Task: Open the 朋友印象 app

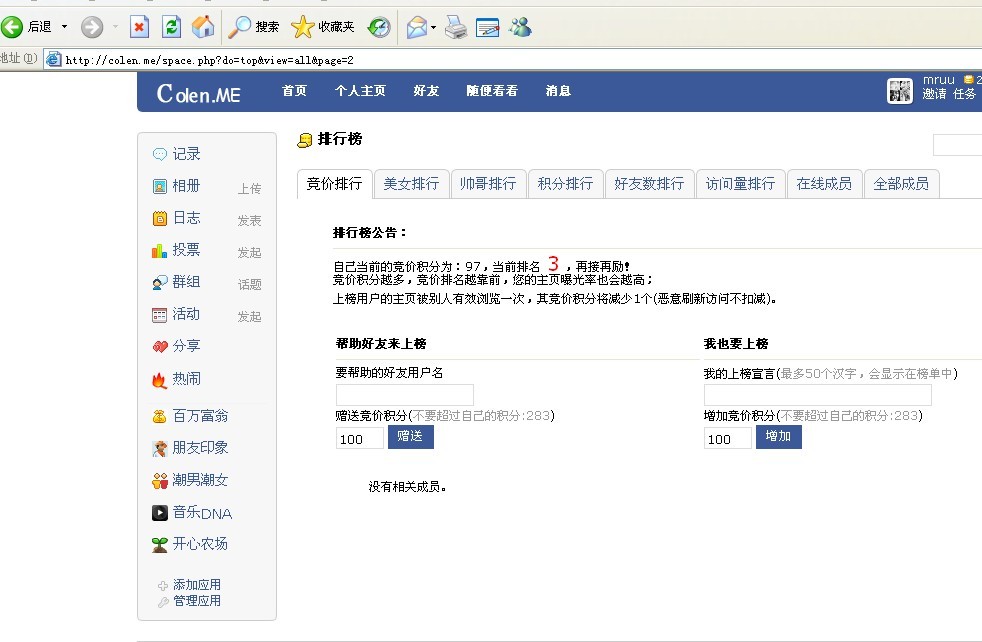Action: point(200,448)
